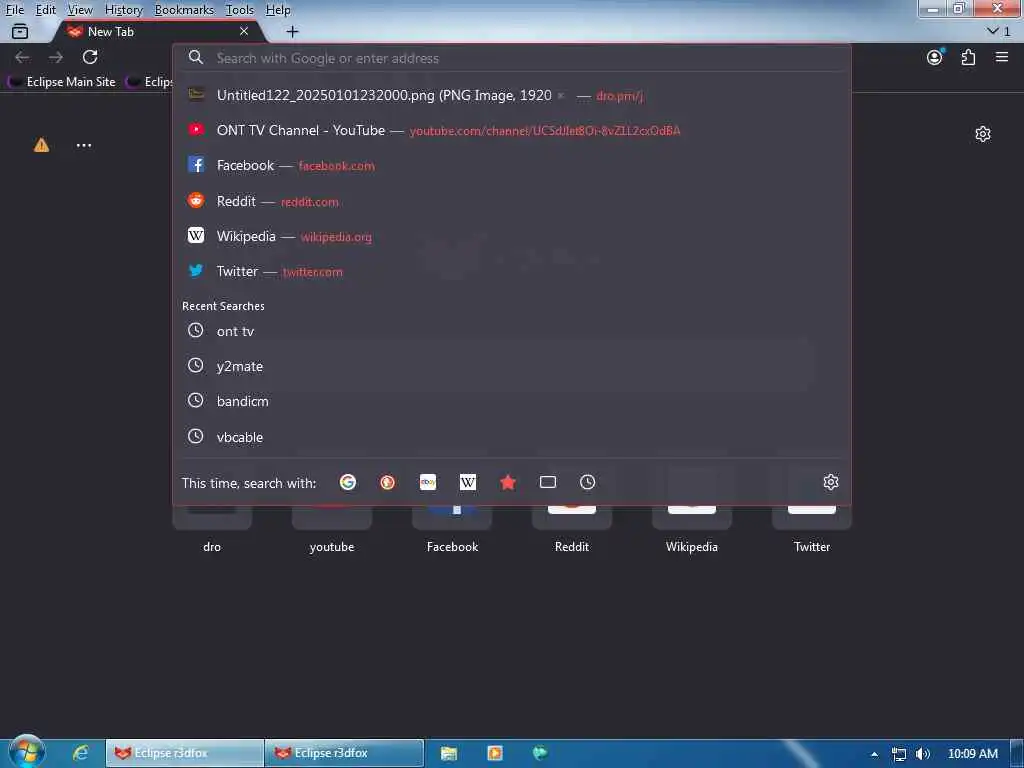Open the Facebook suggestion in dropdown
The height and width of the screenshot is (768, 1024).
point(512,166)
